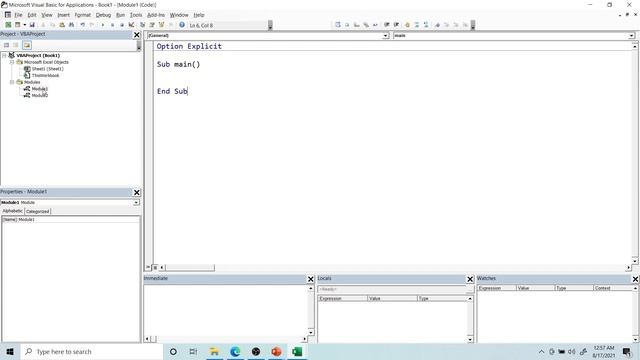Select Module1 in the project tree
Viewport: 640px width, 360px height.
coord(40,89)
